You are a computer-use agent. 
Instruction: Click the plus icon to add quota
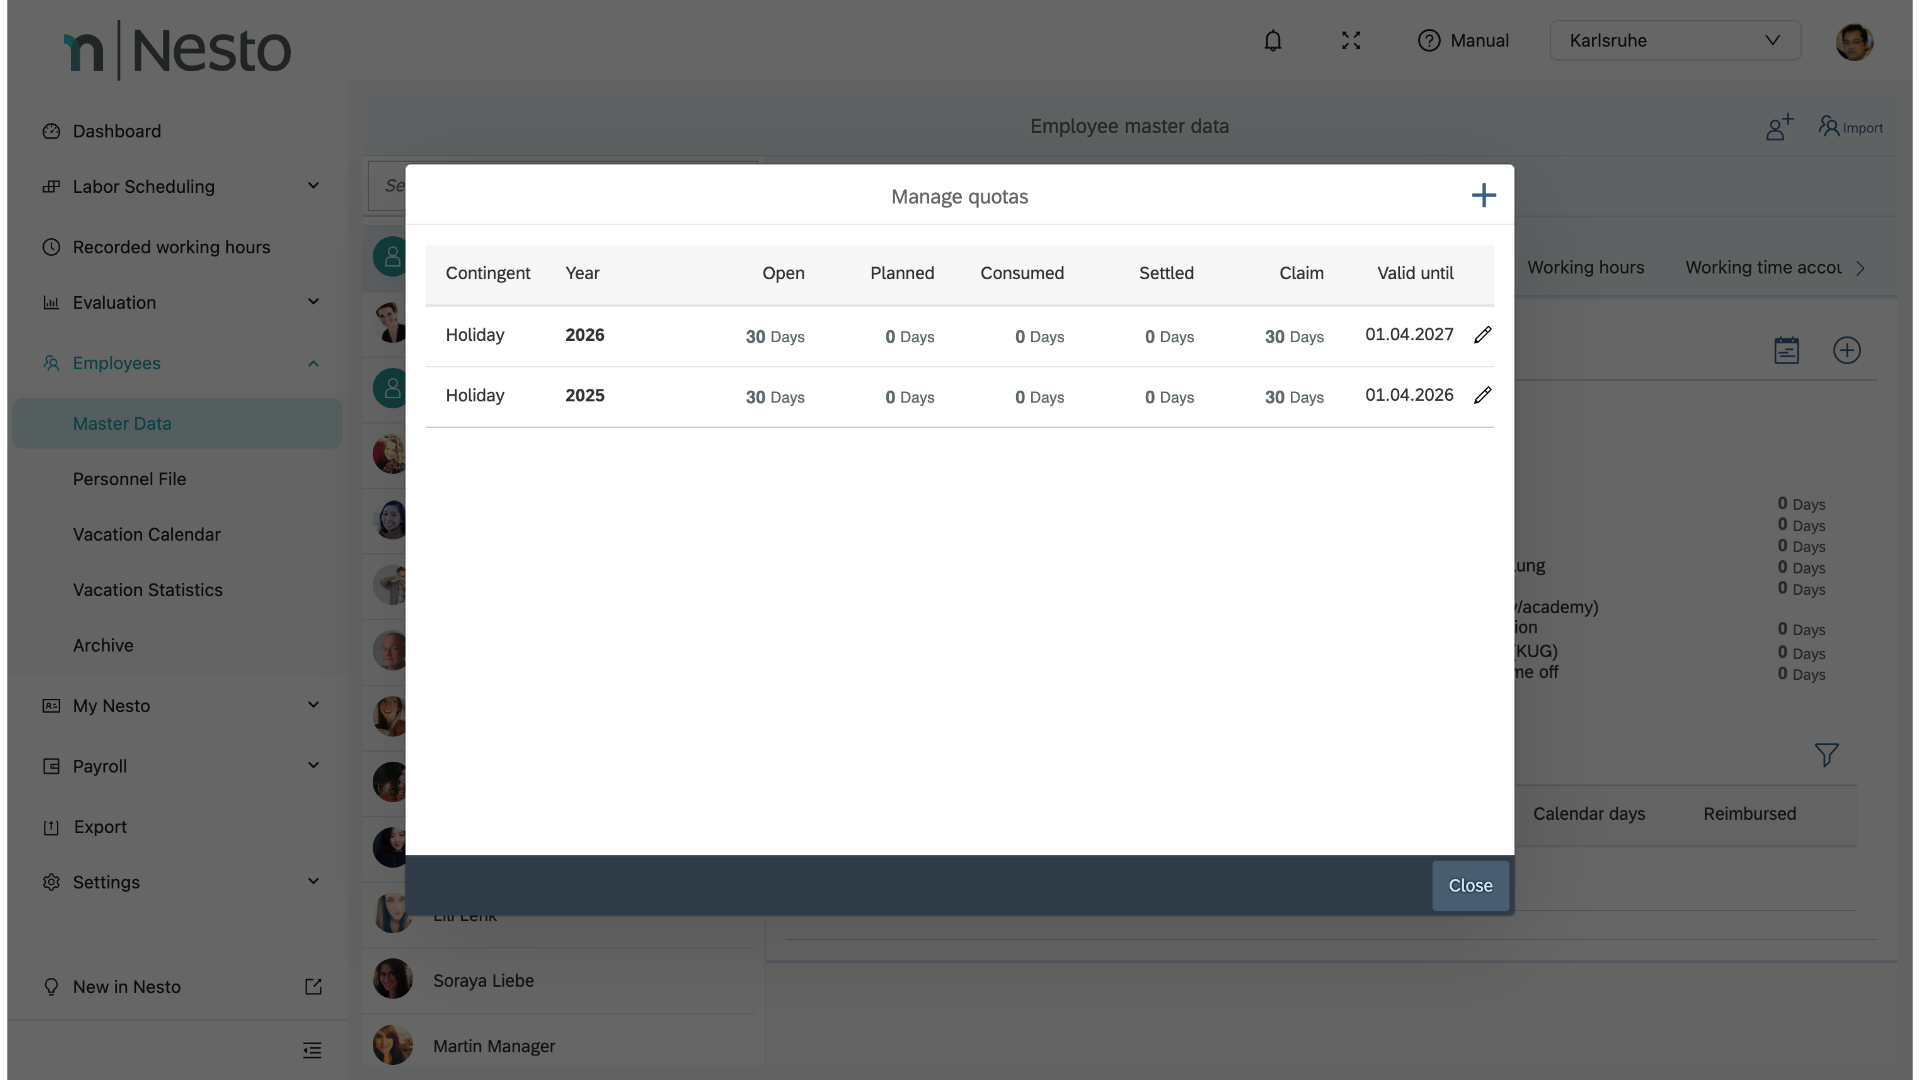1483,195
